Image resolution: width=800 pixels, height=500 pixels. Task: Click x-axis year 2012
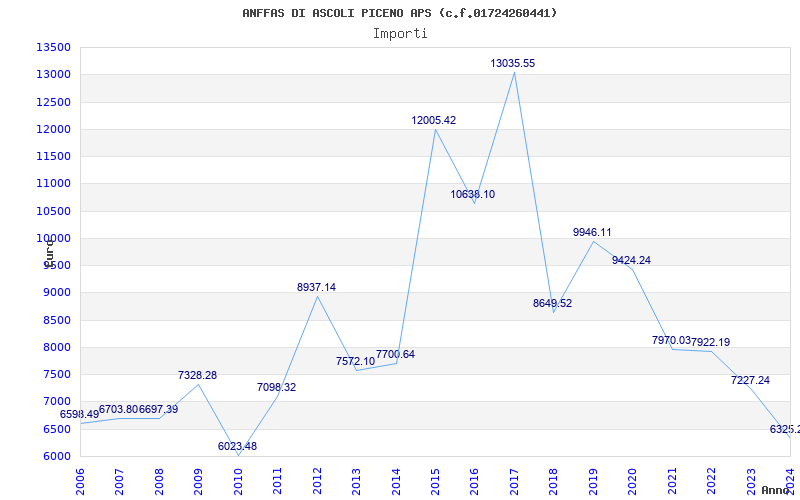(x=317, y=482)
